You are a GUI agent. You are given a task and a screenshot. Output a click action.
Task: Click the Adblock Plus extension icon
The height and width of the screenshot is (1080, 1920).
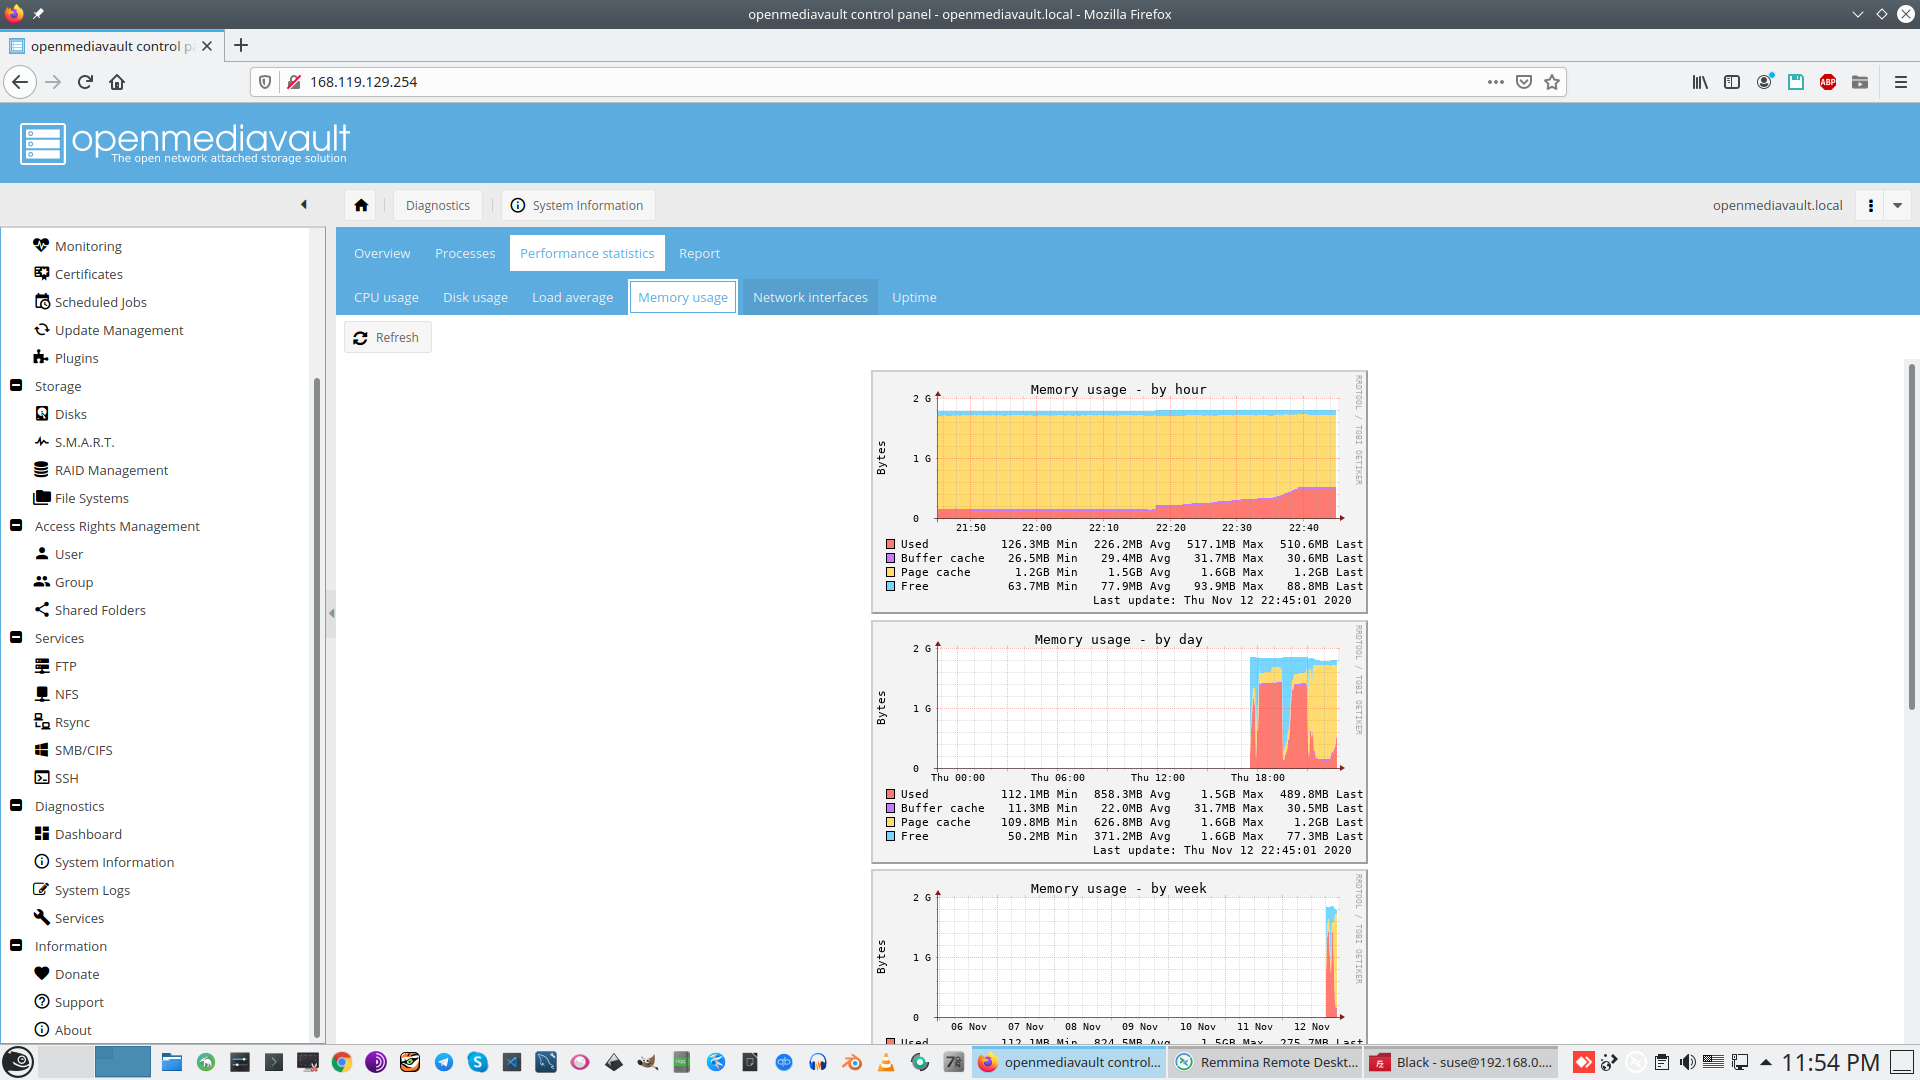click(x=1828, y=82)
